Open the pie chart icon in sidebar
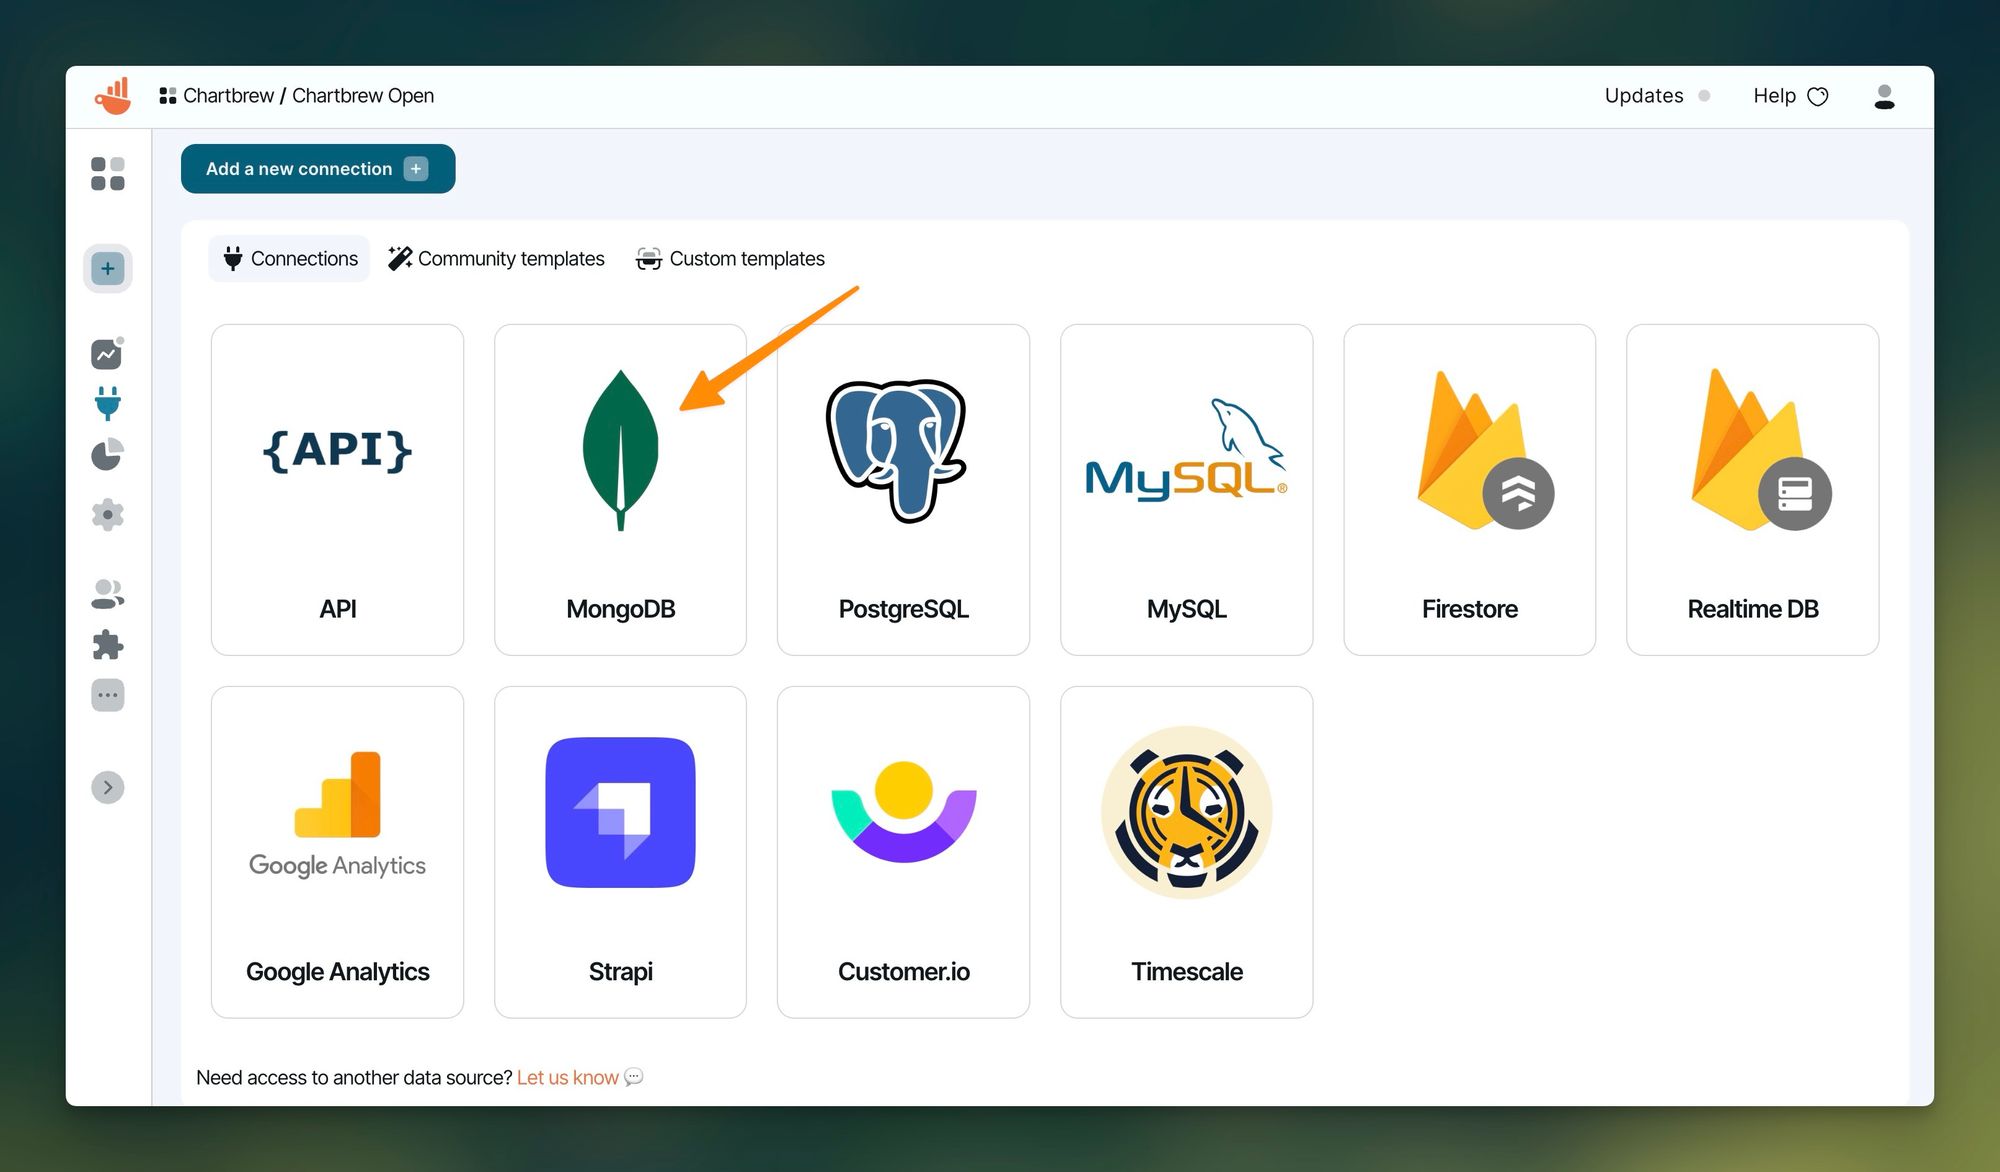 pyautogui.click(x=107, y=455)
